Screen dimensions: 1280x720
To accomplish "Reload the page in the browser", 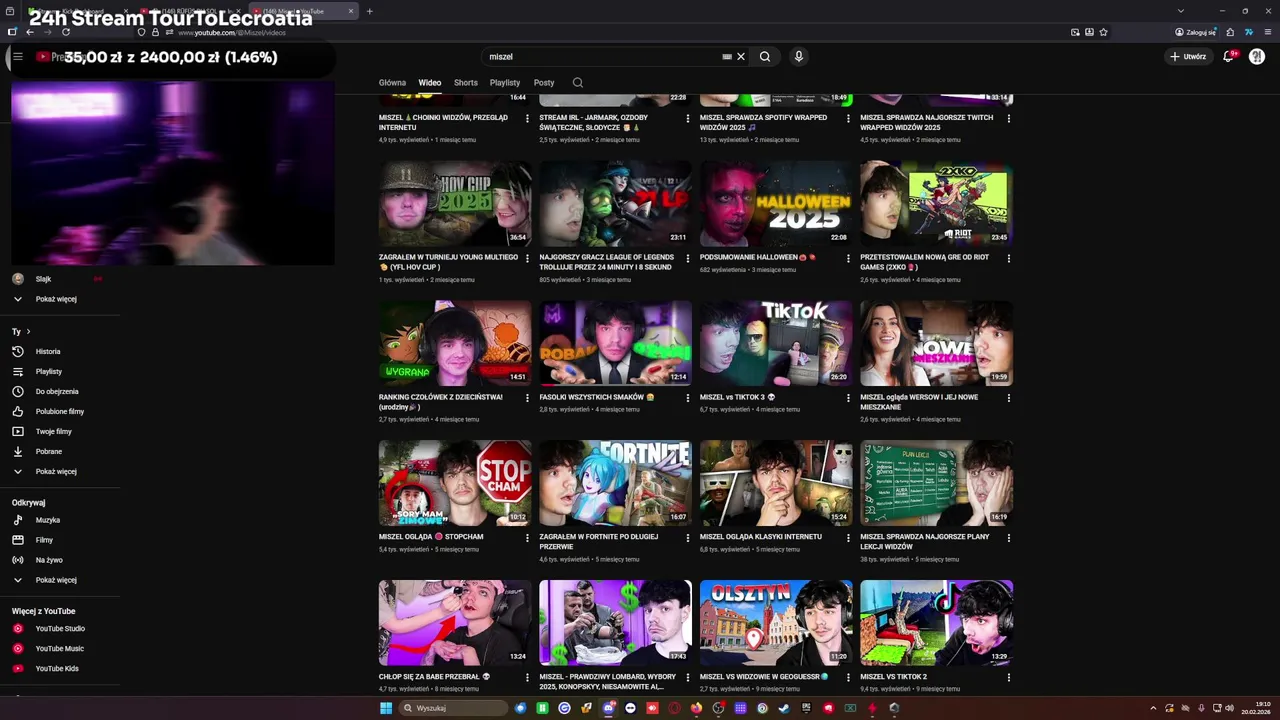I will 66,32.
